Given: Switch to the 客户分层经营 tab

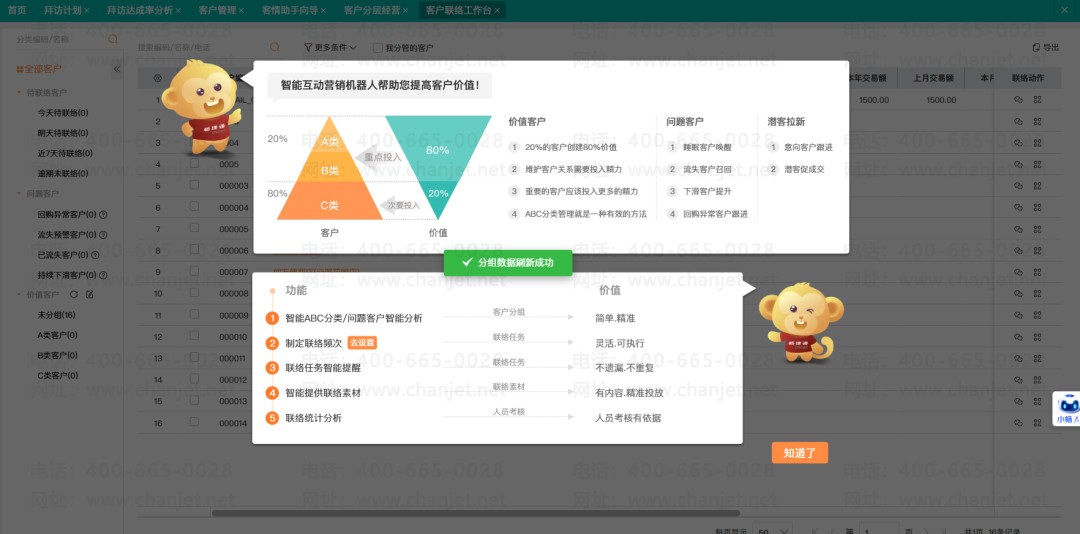Looking at the screenshot, I should (x=371, y=10).
